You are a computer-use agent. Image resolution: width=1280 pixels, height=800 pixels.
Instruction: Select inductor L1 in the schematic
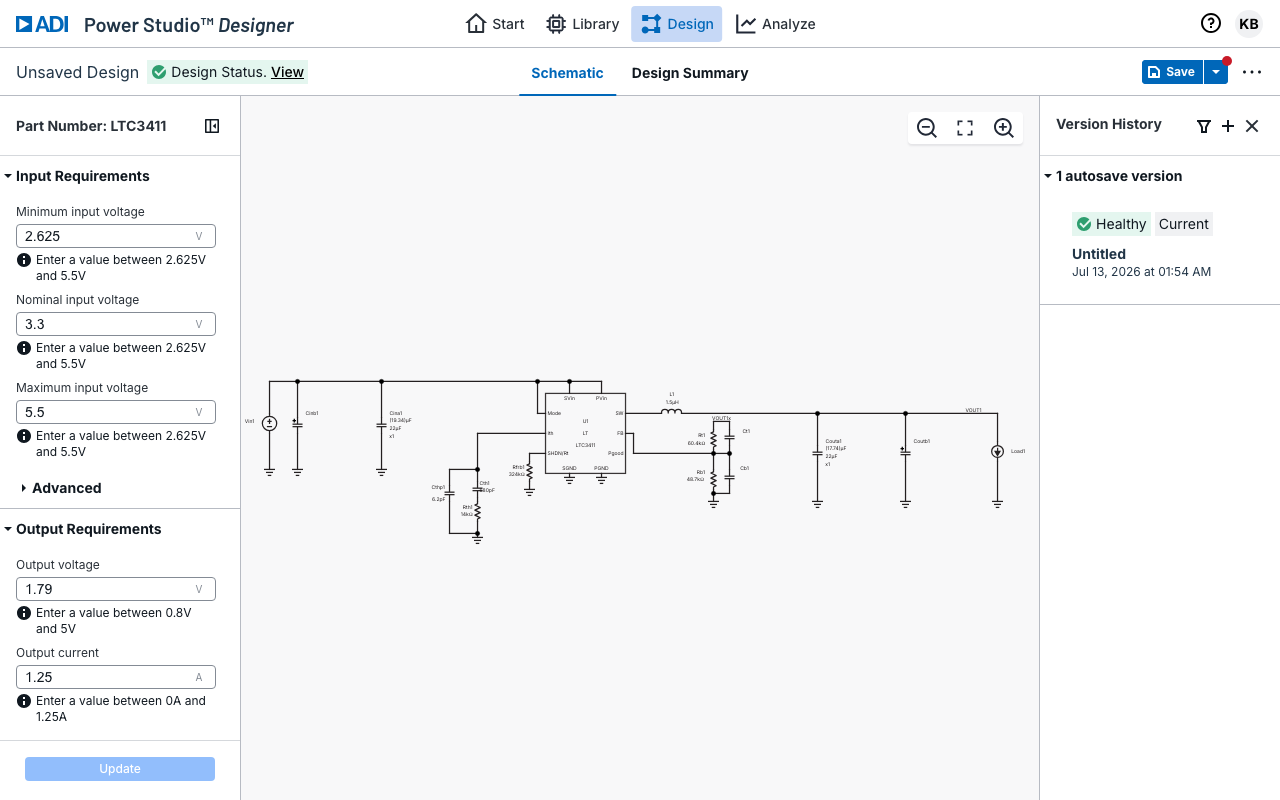pyautogui.click(x=672, y=411)
